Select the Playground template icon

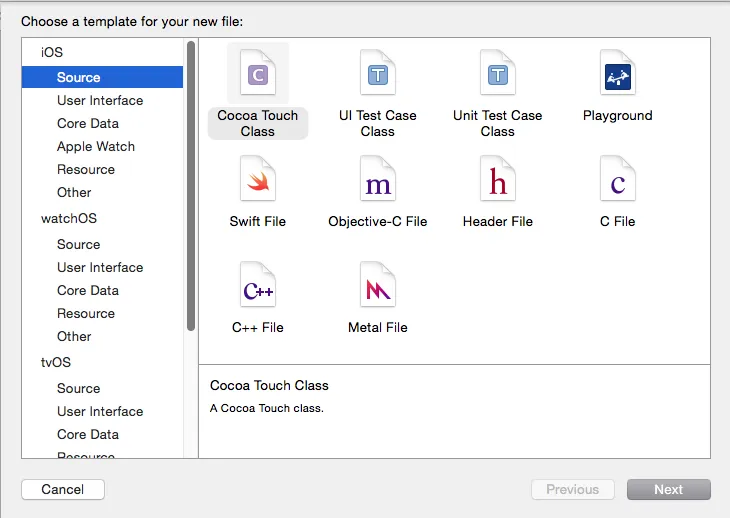(x=617, y=73)
